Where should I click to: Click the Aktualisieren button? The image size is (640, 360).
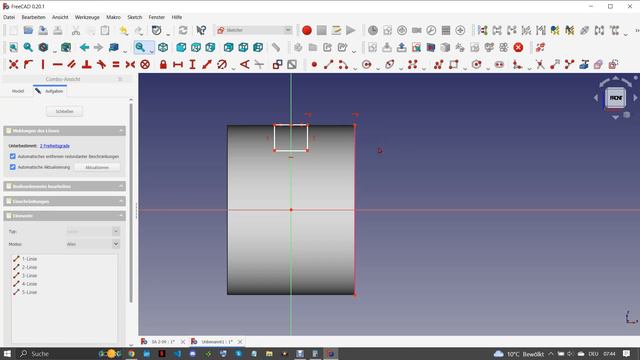pyautogui.click(x=97, y=167)
